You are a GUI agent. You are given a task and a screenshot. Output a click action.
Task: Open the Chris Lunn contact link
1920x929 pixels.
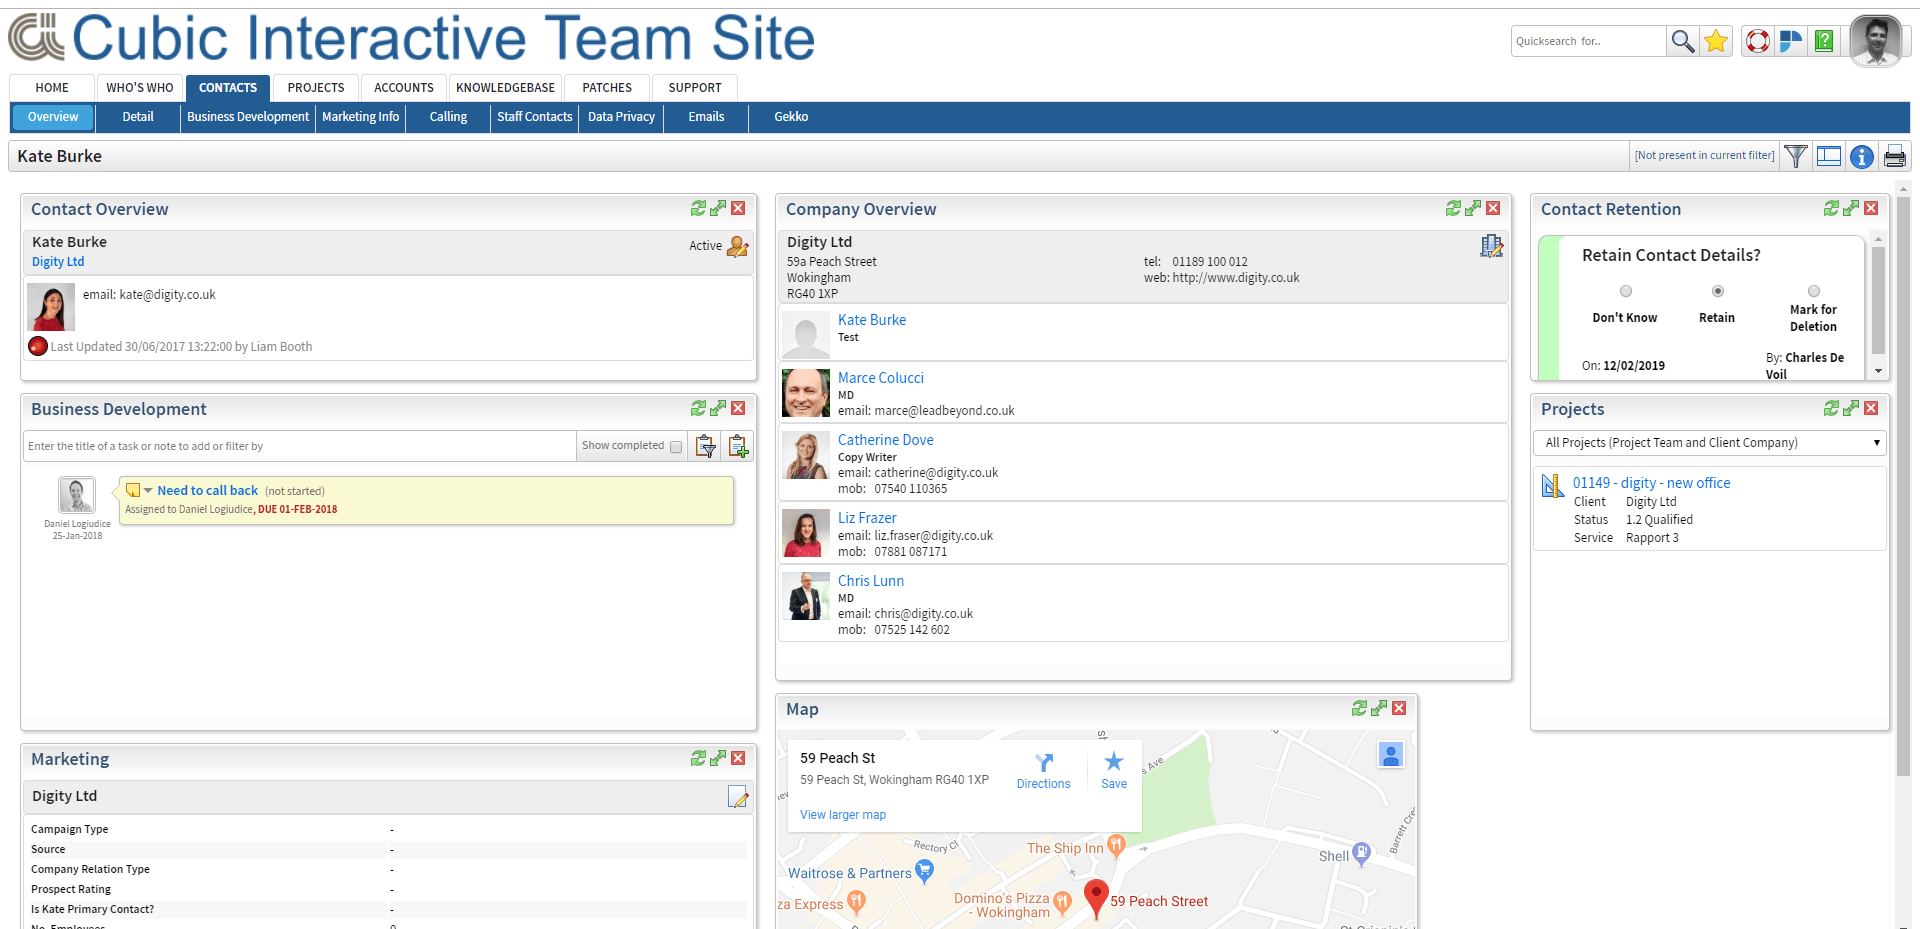pyautogui.click(x=871, y=581)
